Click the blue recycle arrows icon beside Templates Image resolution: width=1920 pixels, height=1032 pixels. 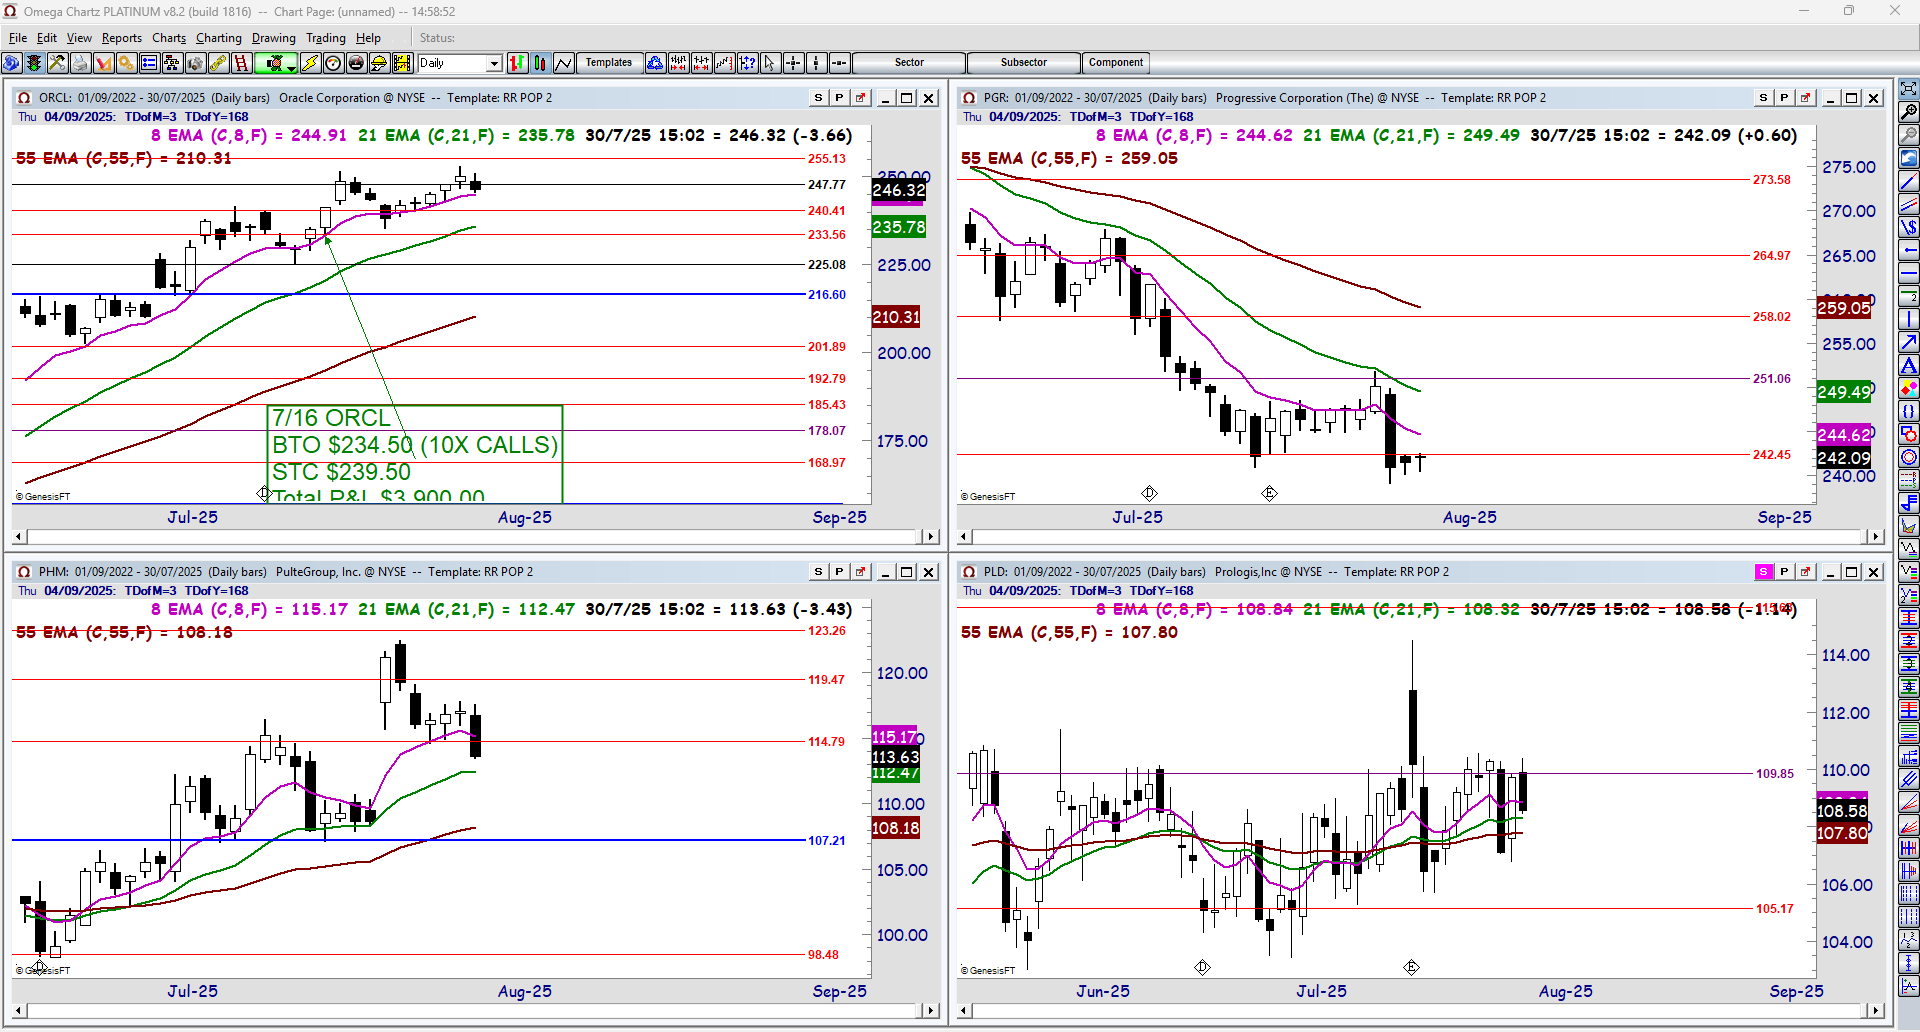coord(655,63)
